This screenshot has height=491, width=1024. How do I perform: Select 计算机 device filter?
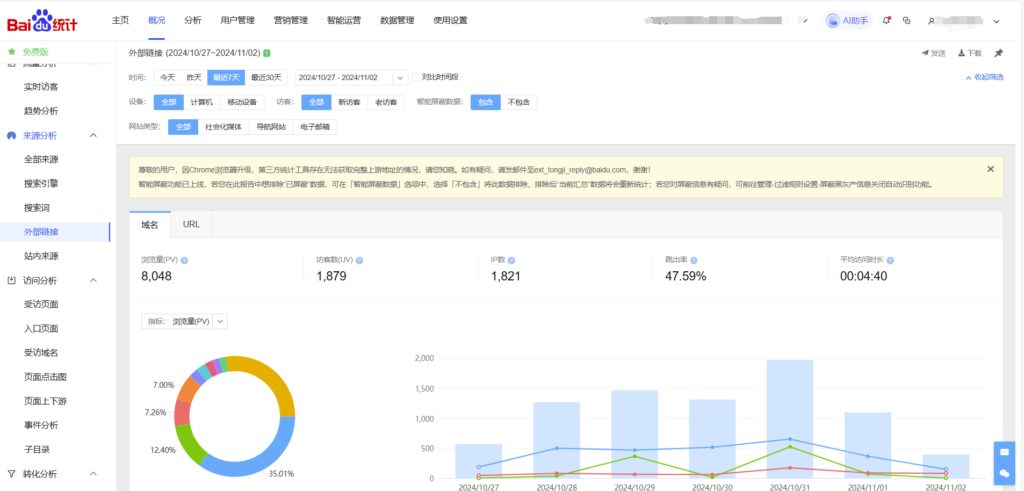[x=202, y=103]
